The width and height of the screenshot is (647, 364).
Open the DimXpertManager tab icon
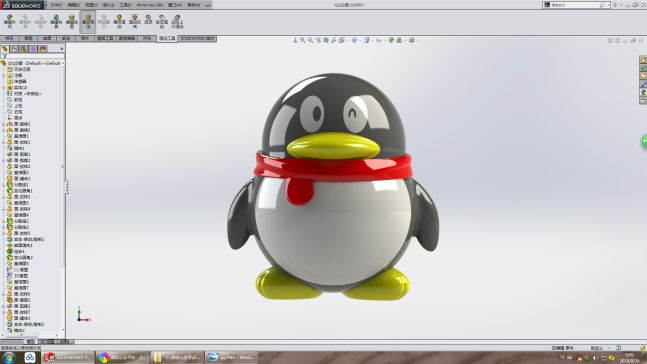[x=33, y=49]
